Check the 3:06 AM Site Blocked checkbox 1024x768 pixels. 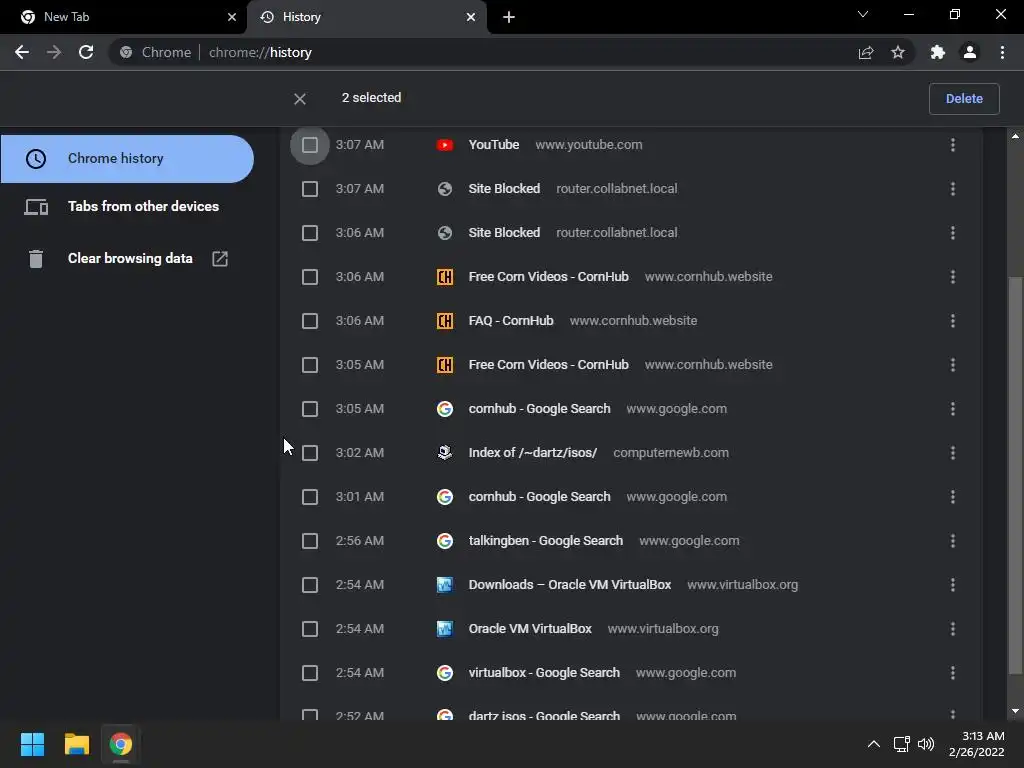[x=310, y=233]
